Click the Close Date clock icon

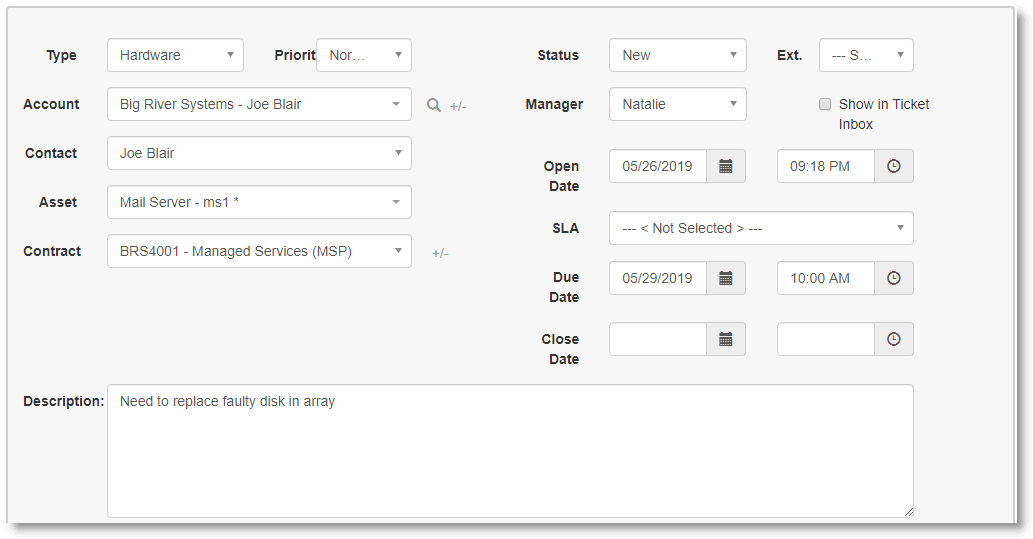point(894,340)
